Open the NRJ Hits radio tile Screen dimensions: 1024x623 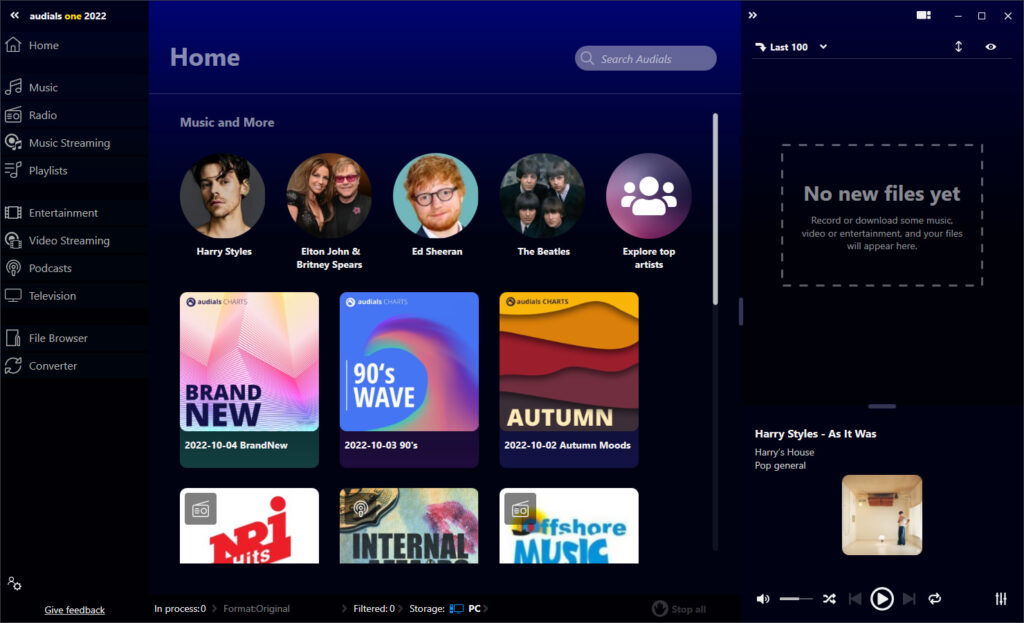coord(249,526)
